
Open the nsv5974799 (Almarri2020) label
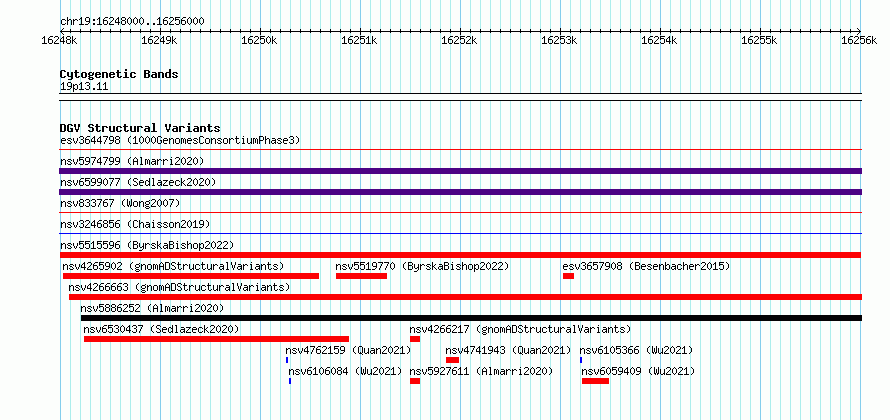pyautogui.click(x=132, y=161)
